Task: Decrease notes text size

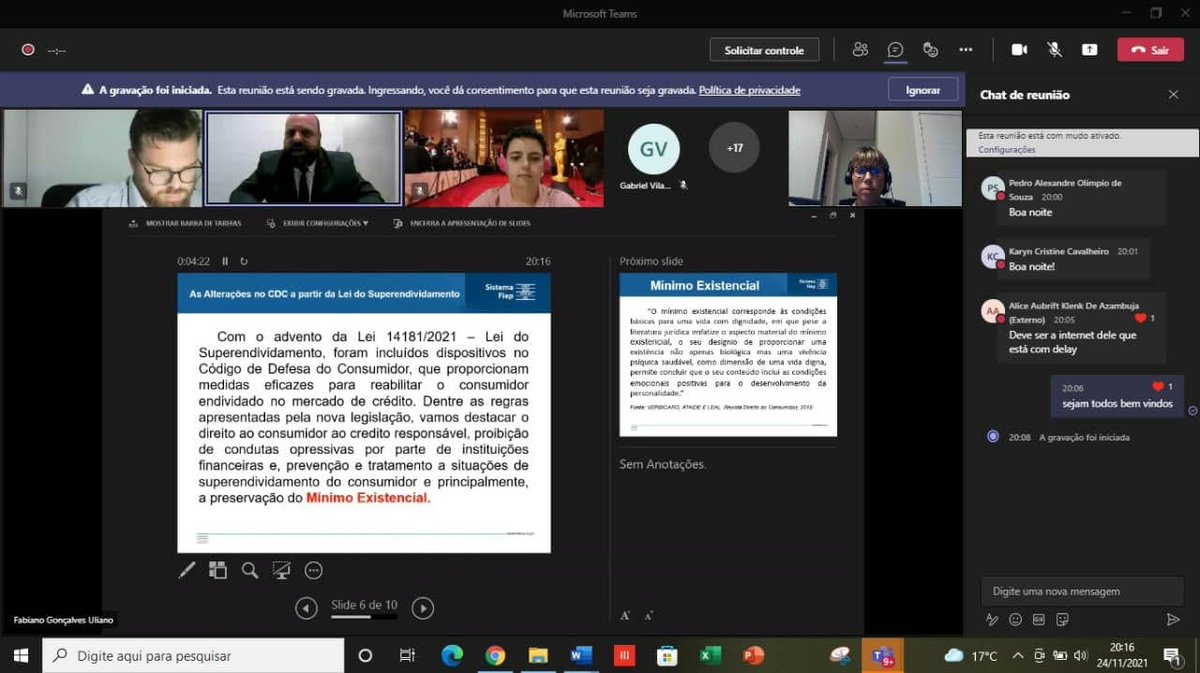Action: [649, 615]
